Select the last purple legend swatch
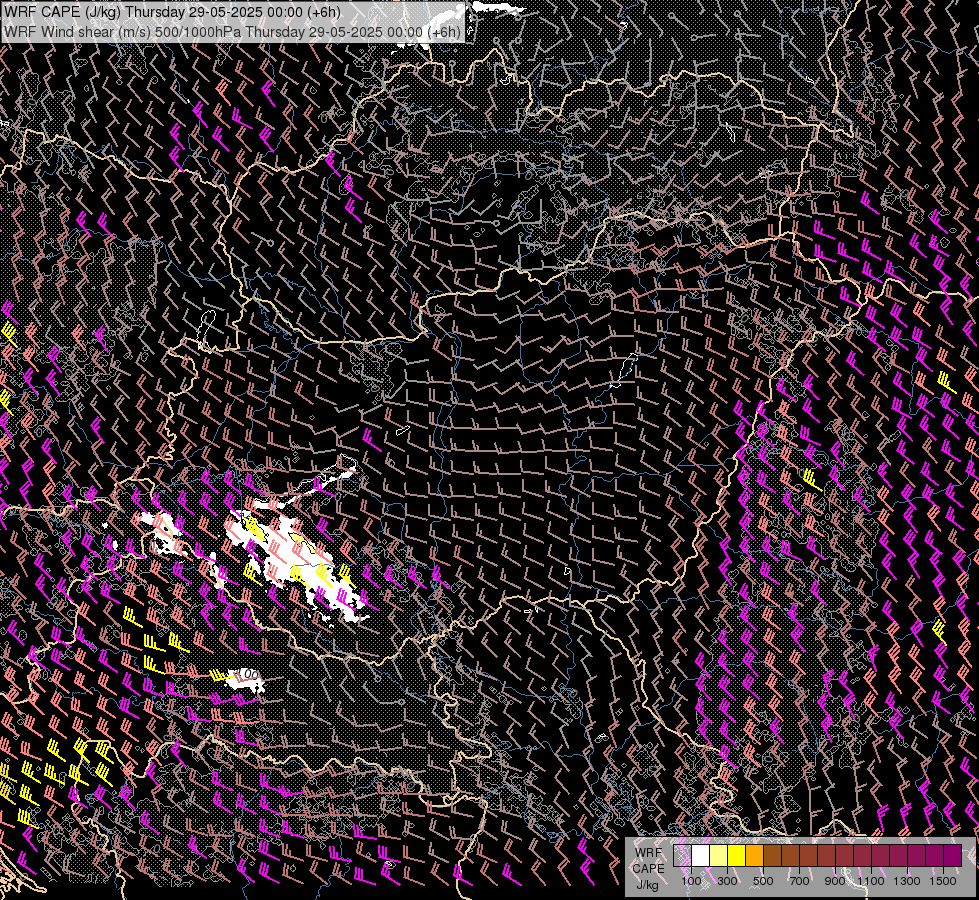Screen dimensions: 979x900 pyautogui.click(x=952, y=855)
